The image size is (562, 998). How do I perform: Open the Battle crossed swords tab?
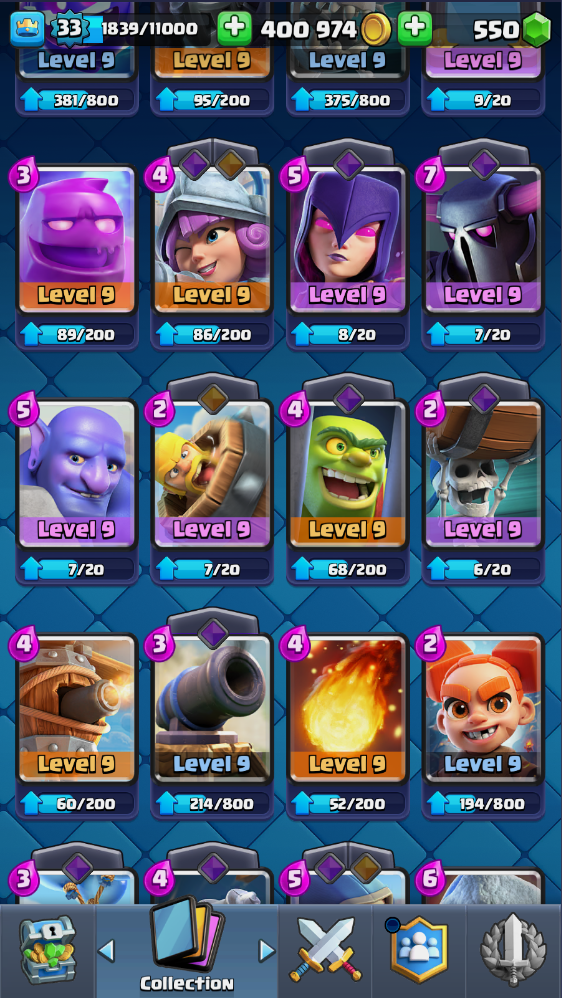[325, 949]
